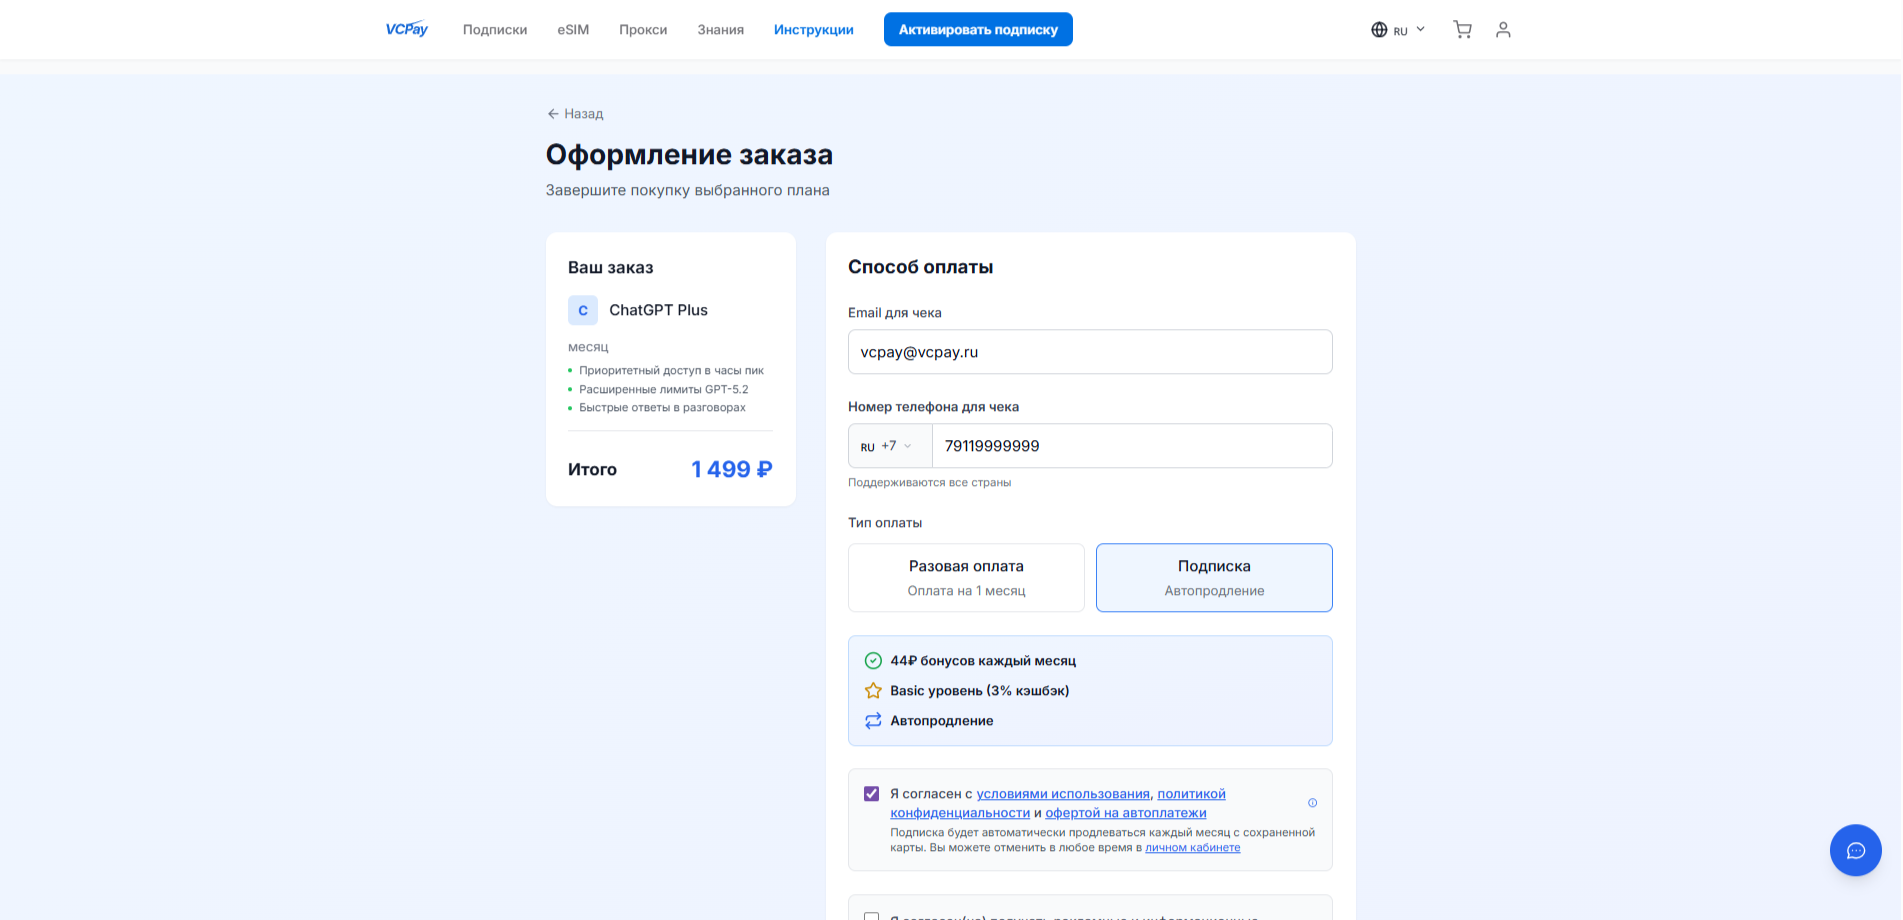Image resolution: width=1903 pixels, height=920 pixels.
Task: Open личном кабинете link
Action: click(x=1193, y=848)
